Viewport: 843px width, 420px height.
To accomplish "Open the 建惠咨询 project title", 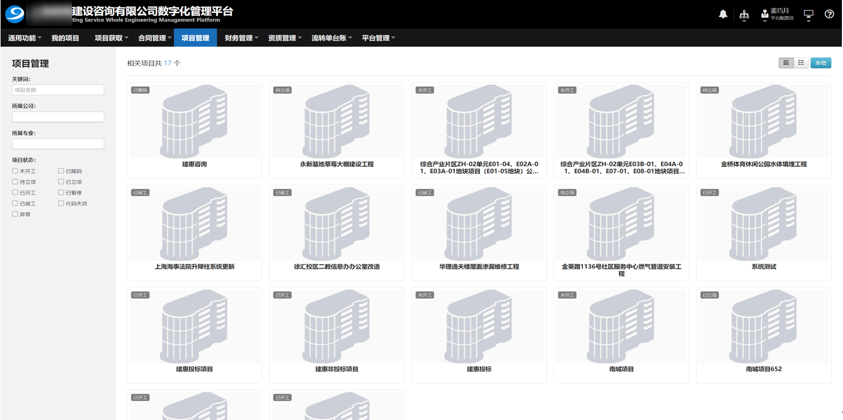I will click(194, 165).
